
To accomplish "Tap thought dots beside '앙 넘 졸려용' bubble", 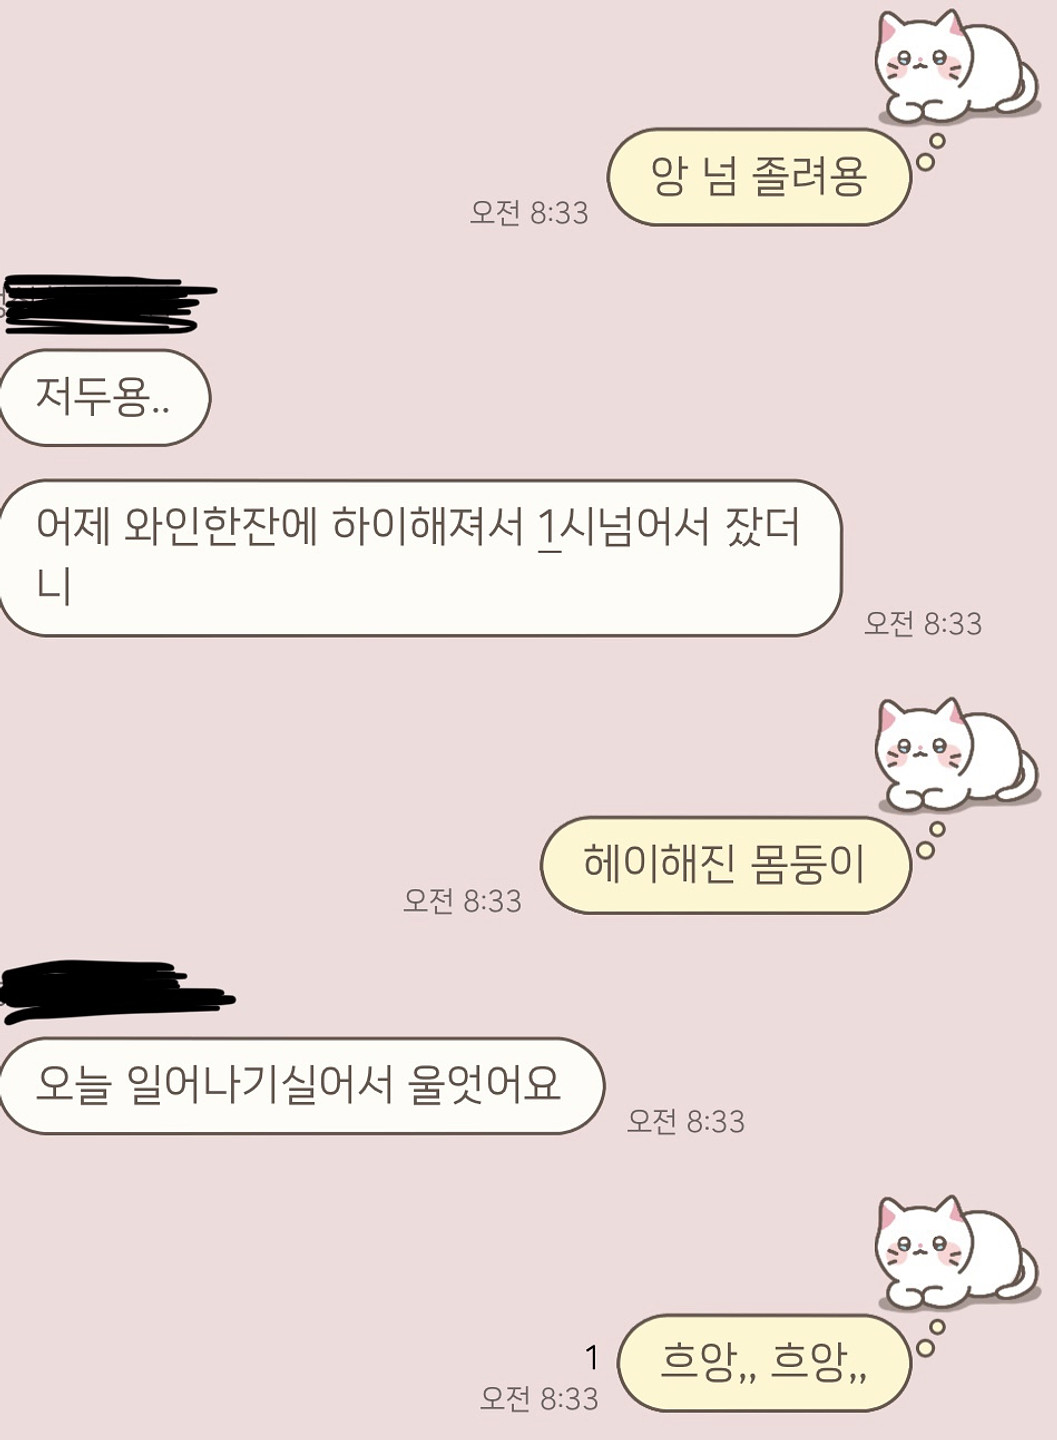I will coord(930,152).
